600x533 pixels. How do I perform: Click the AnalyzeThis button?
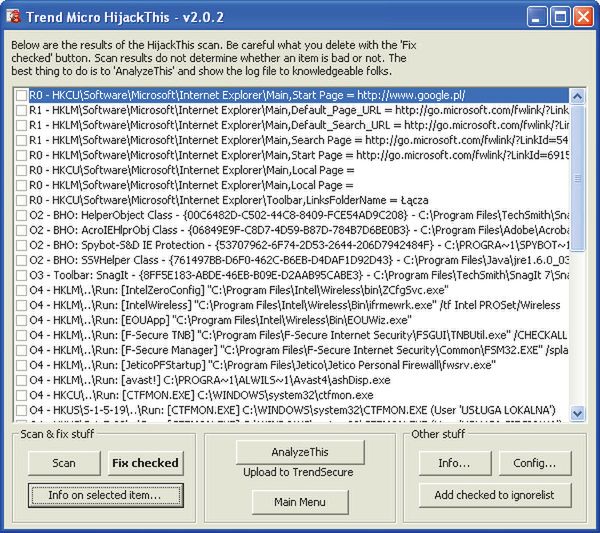point(300,452)
